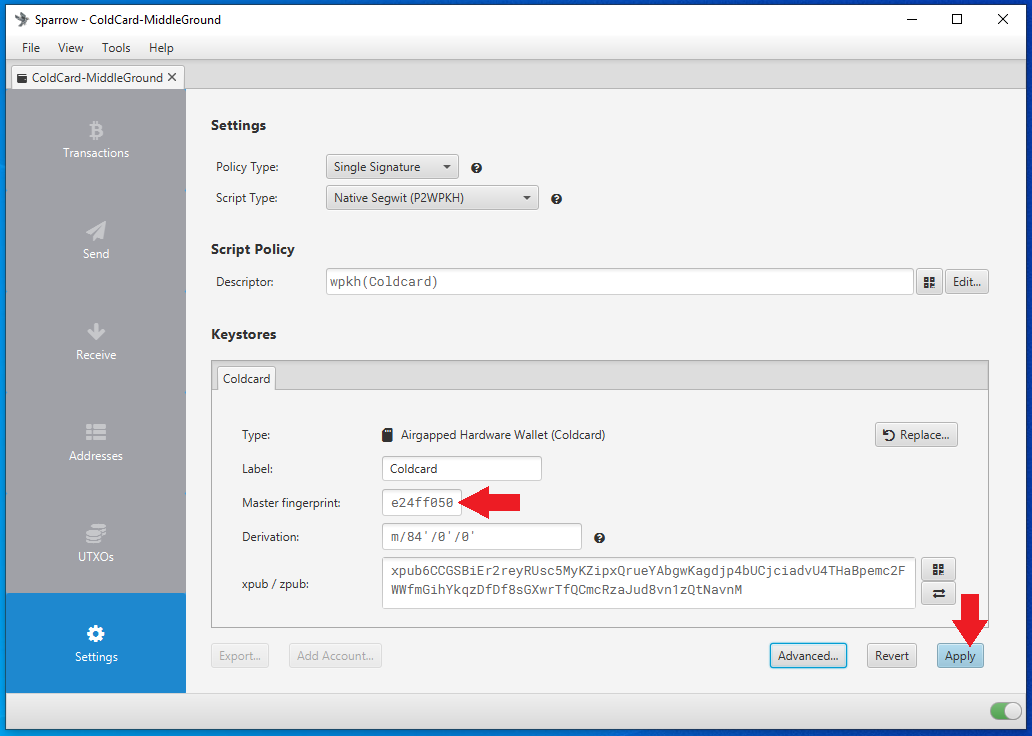Select the Settings sidebar section
Screen dimensions: 1032x736
coord(96,643)
